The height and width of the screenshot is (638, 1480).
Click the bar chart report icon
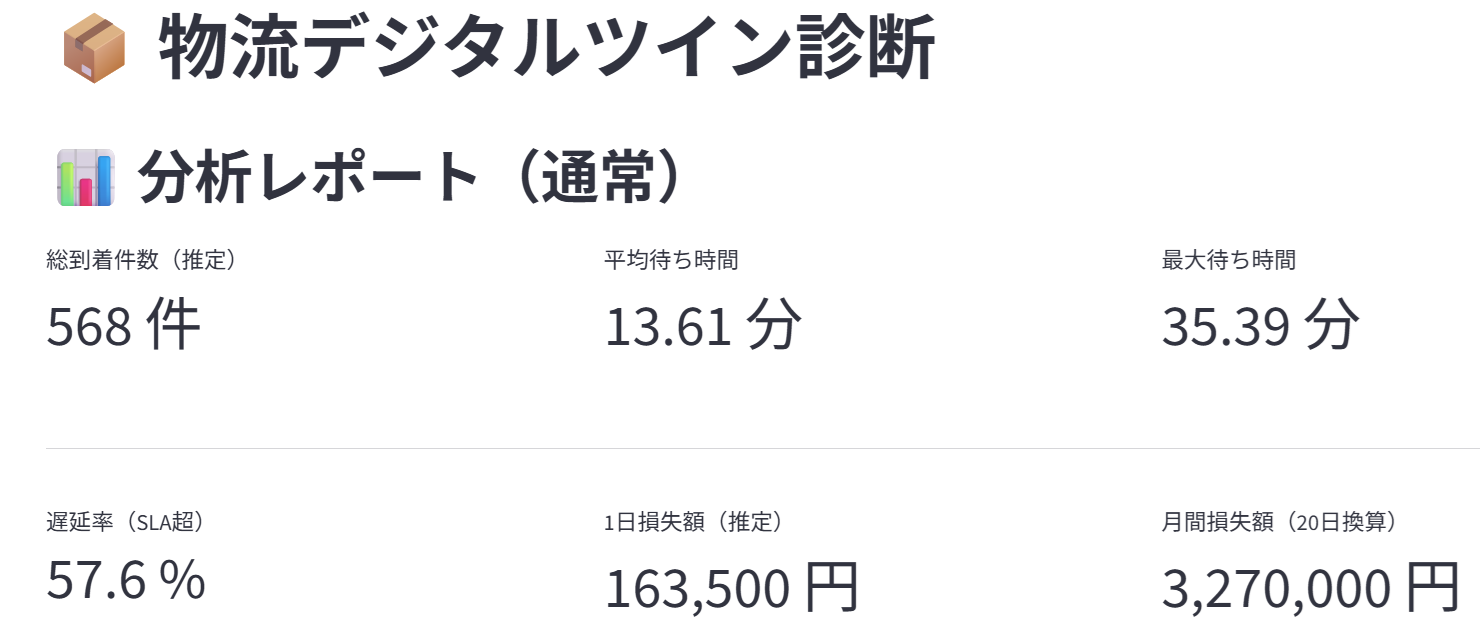click(x=85, y=178)
